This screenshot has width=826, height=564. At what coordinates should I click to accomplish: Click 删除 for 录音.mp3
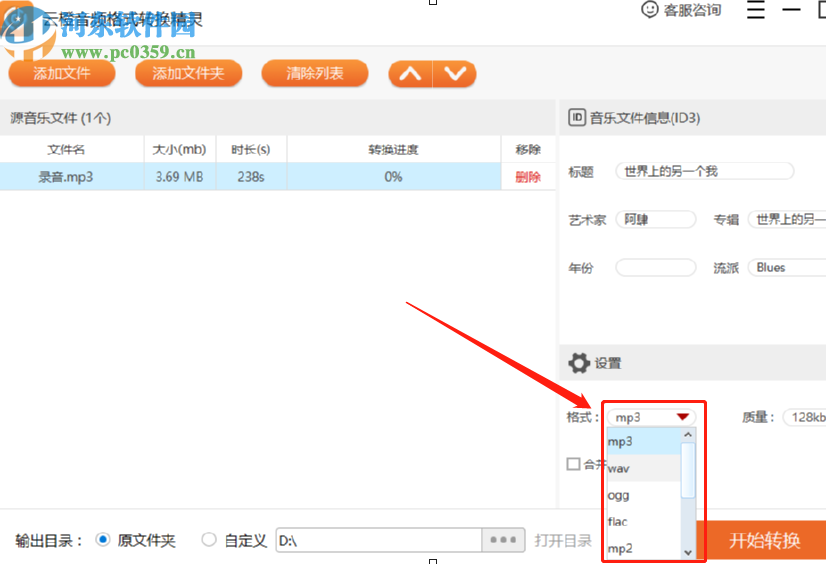[528, 177]
